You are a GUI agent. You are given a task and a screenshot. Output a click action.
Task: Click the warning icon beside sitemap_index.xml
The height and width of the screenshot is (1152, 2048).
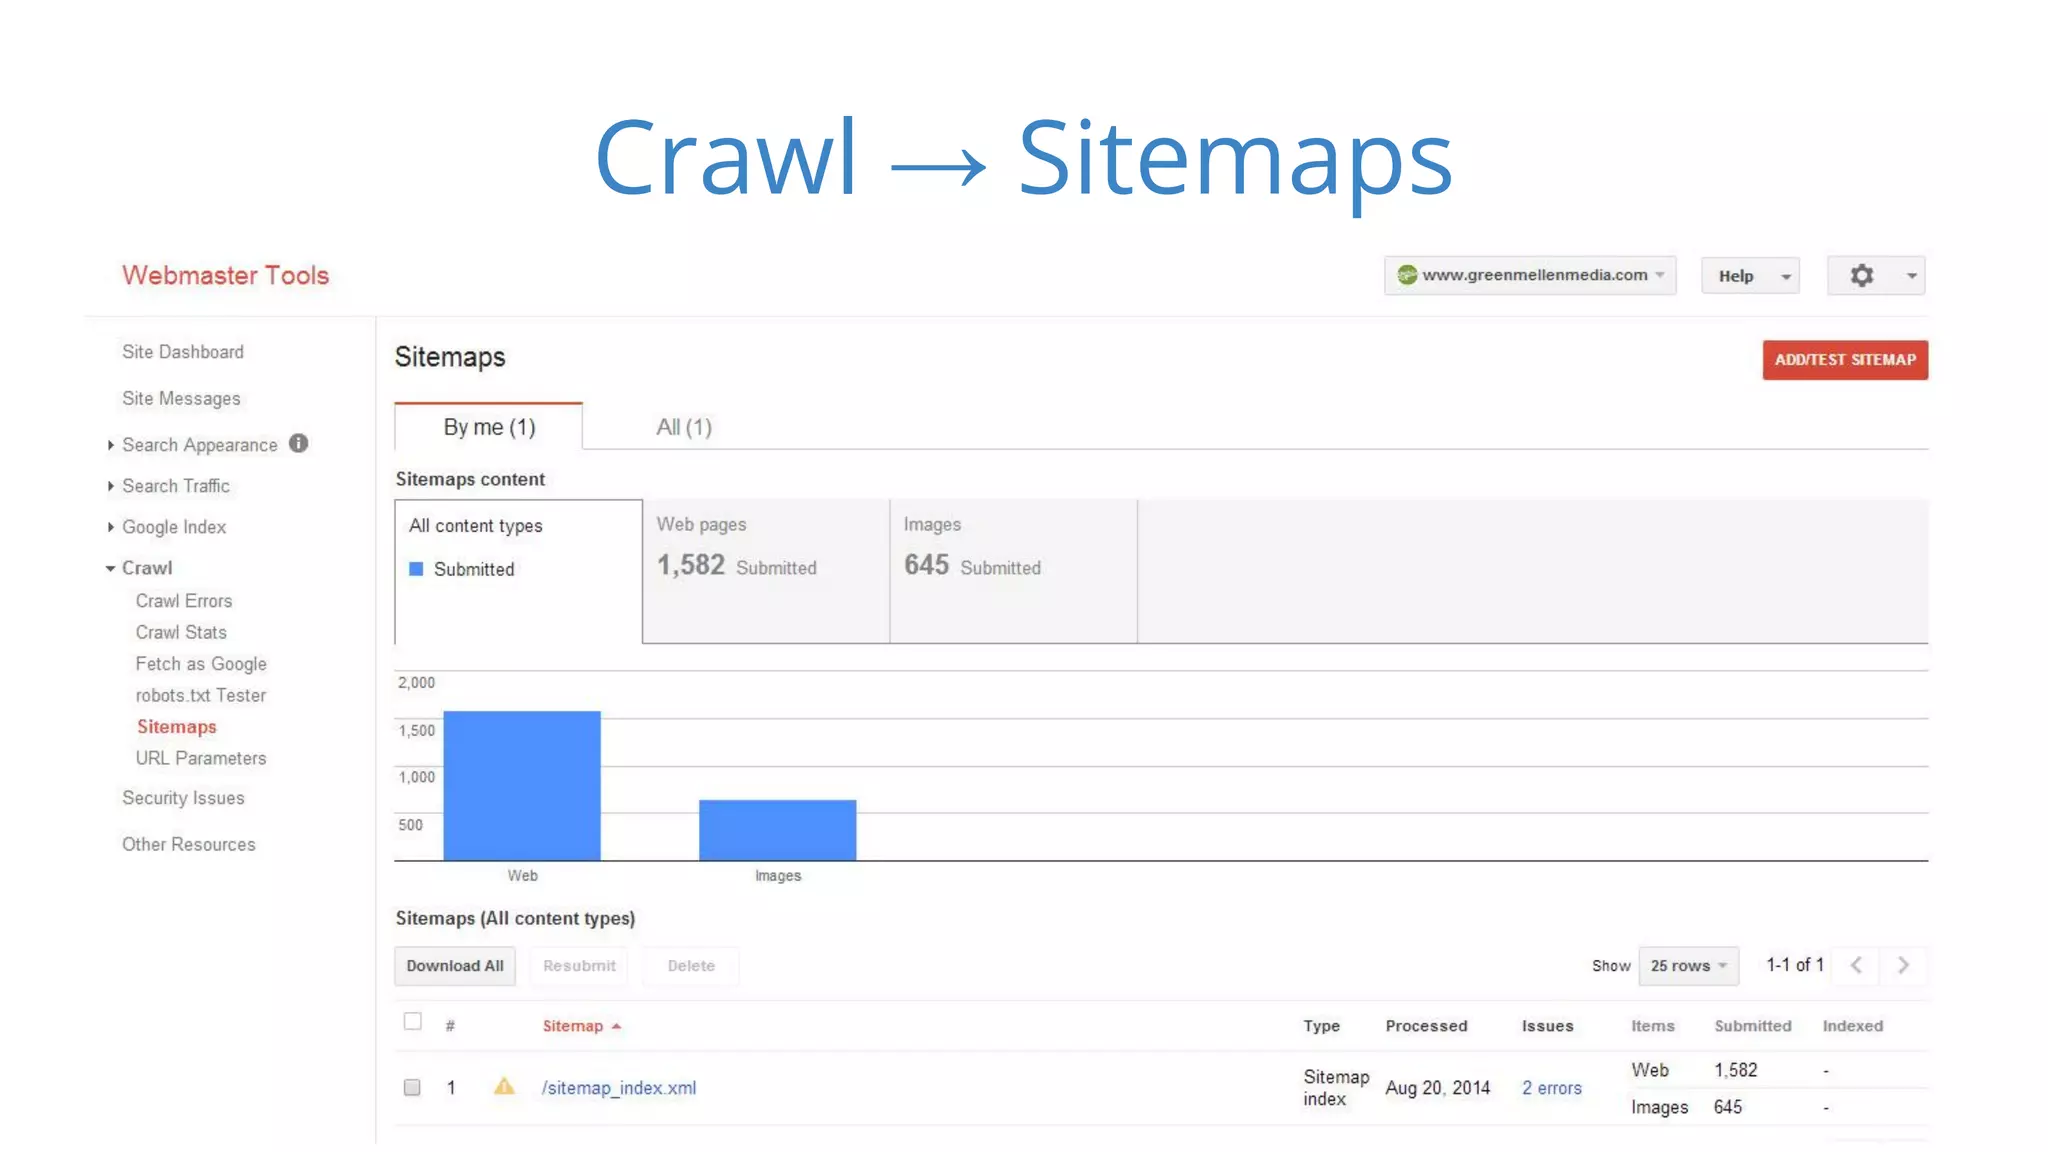504,1086
